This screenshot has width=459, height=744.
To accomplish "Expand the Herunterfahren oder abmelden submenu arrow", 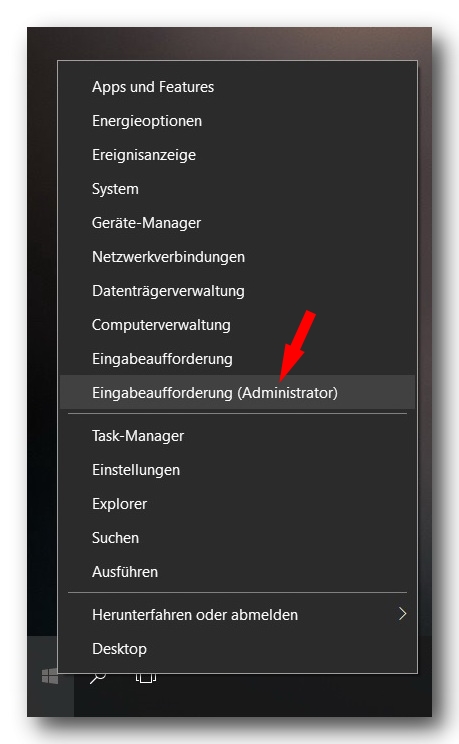I will 403,614.
